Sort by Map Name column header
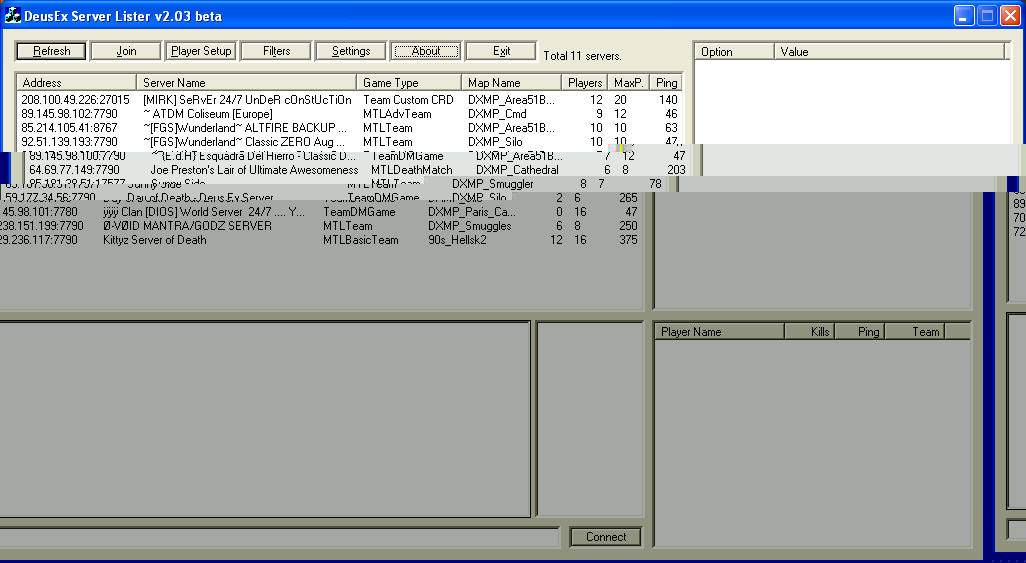Image resolution: width=1026 pixels, height=563 pixels. (512, 82)
